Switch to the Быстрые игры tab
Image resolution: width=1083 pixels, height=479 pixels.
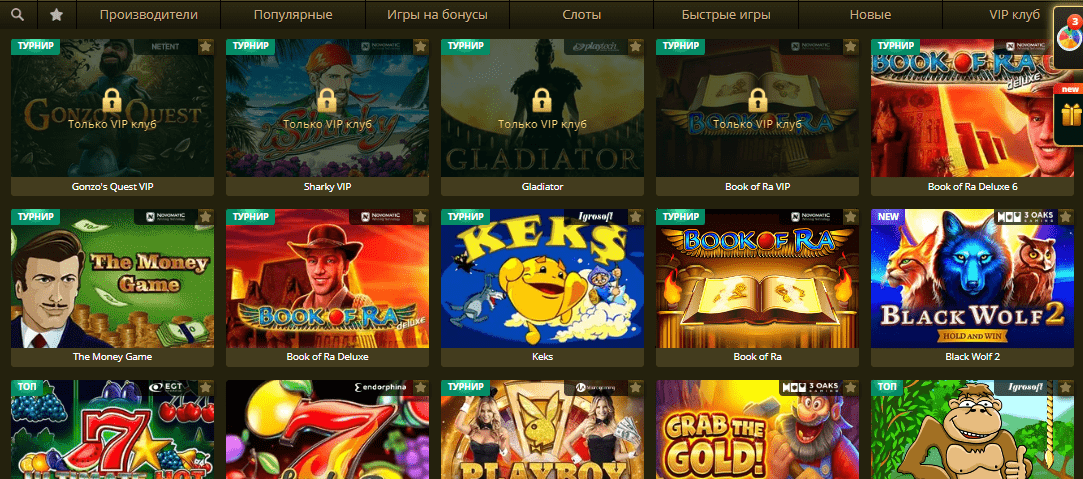coord(725,14)
